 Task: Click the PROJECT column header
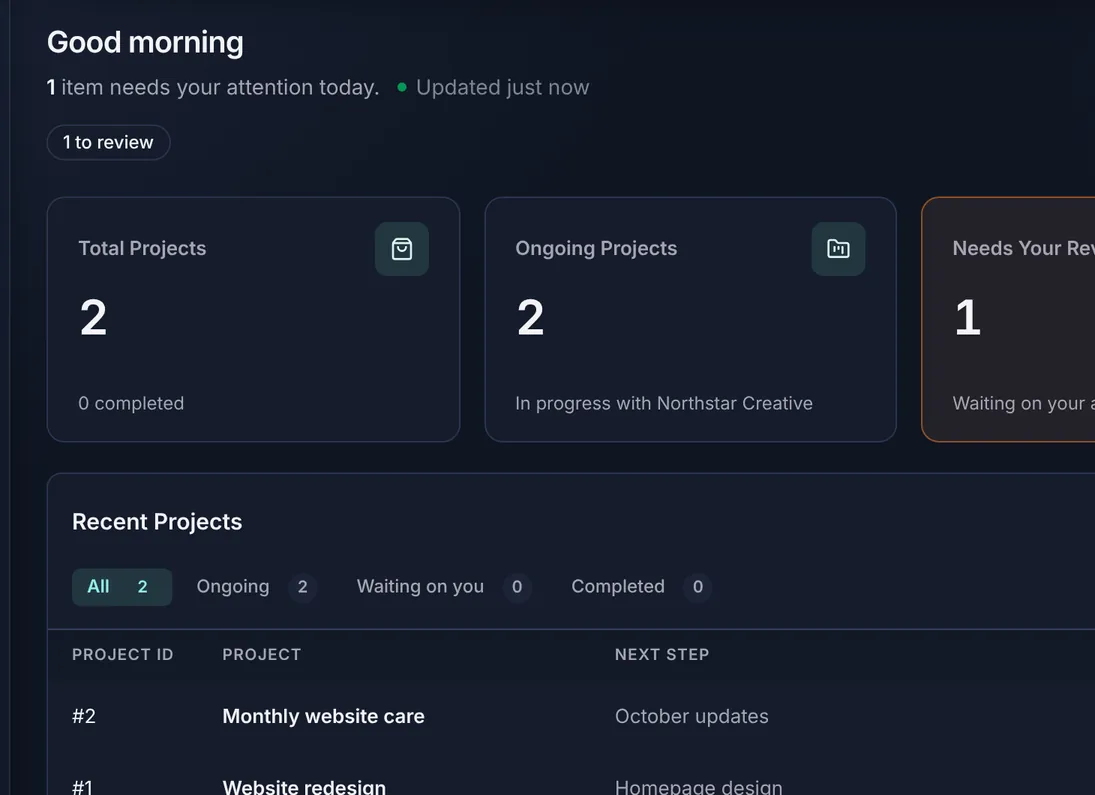[x=261, y=655]
